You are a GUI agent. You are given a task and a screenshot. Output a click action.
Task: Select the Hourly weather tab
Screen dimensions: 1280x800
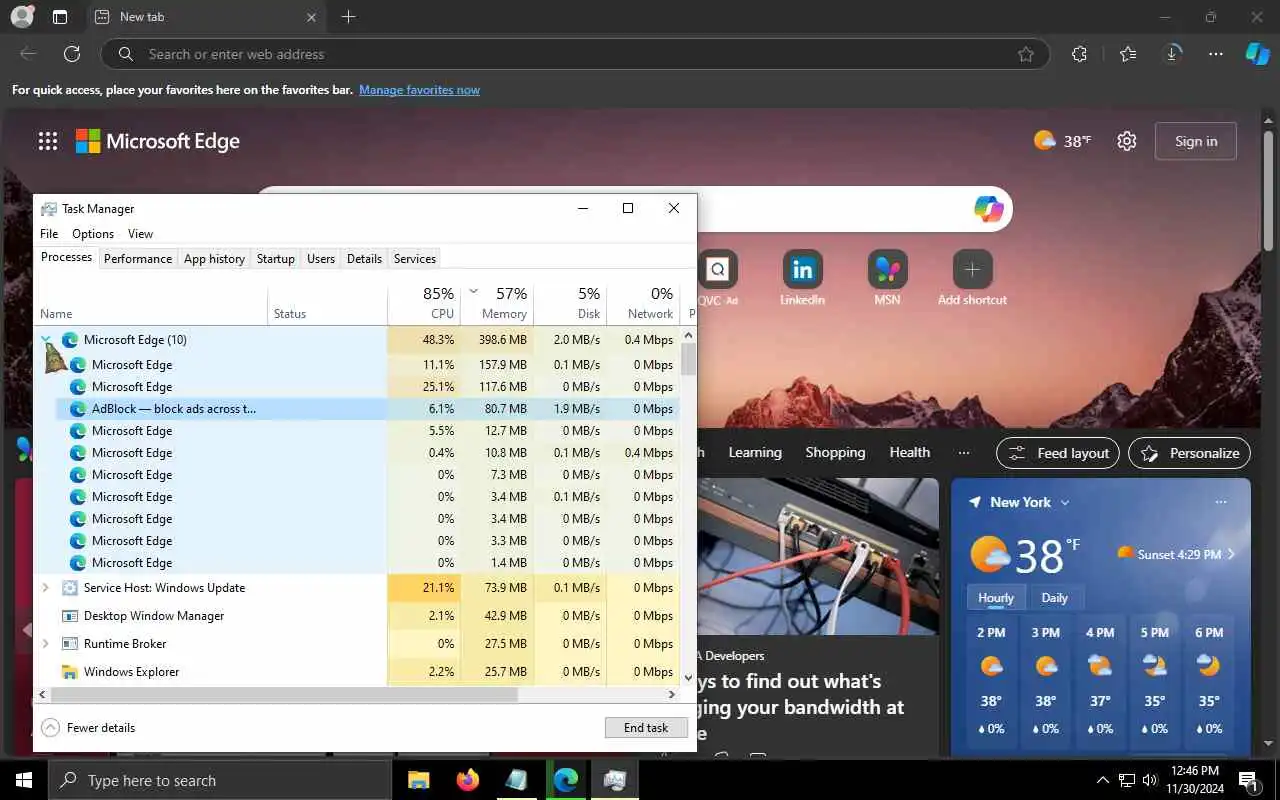[995, 598]
